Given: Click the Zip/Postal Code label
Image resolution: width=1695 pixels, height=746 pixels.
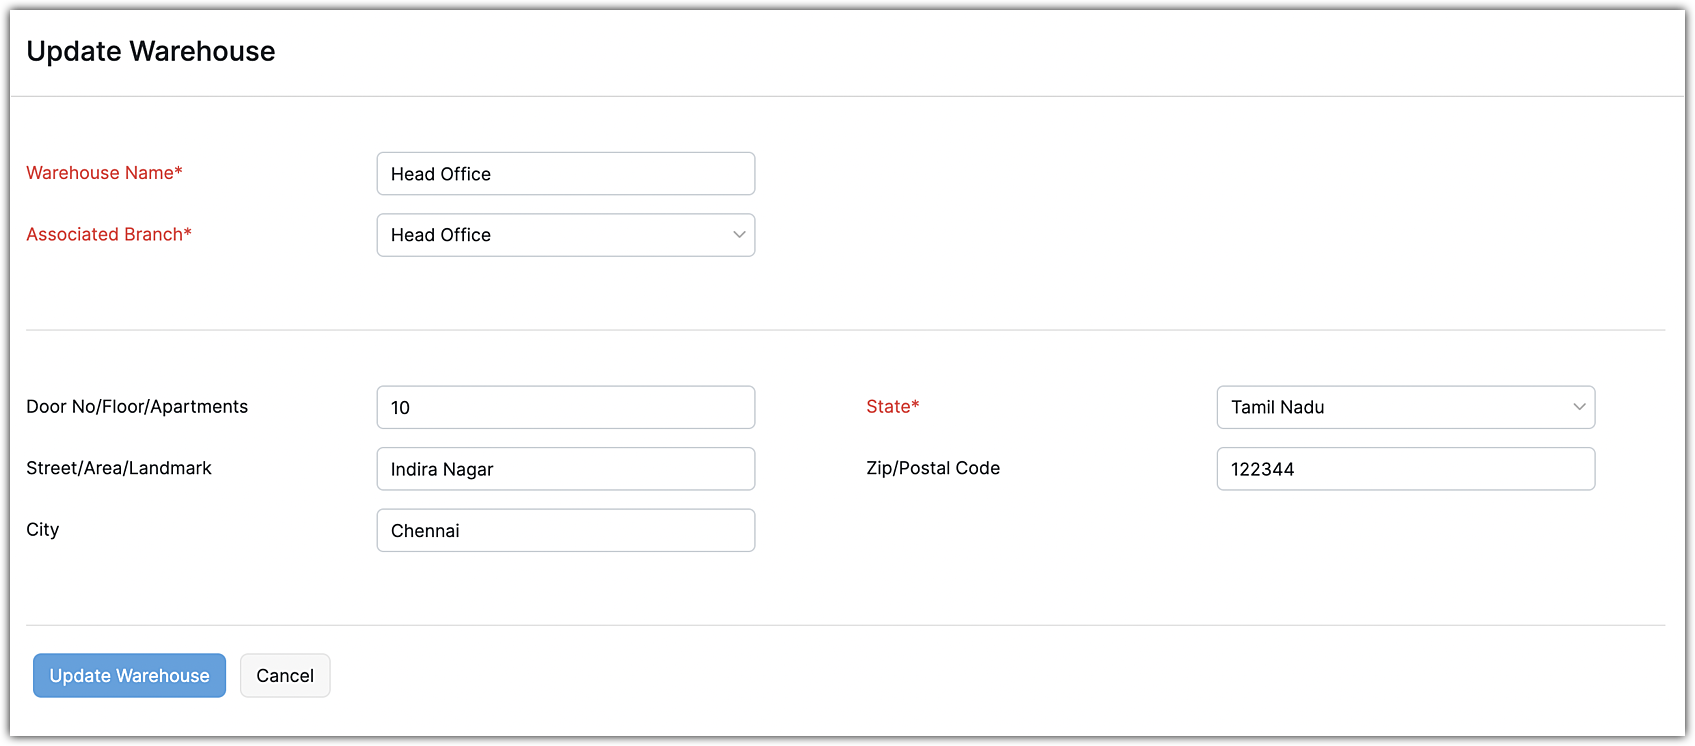Looking at the screenshot, I should point(933,468).
